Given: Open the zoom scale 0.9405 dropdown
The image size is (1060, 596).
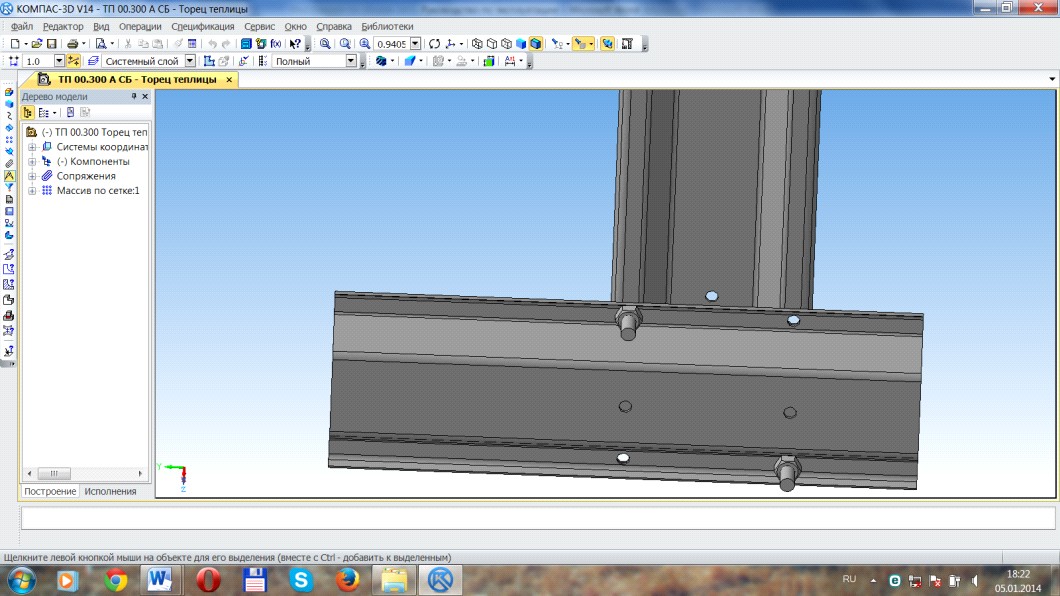Looking at the screenshot, I should (415, 44).
